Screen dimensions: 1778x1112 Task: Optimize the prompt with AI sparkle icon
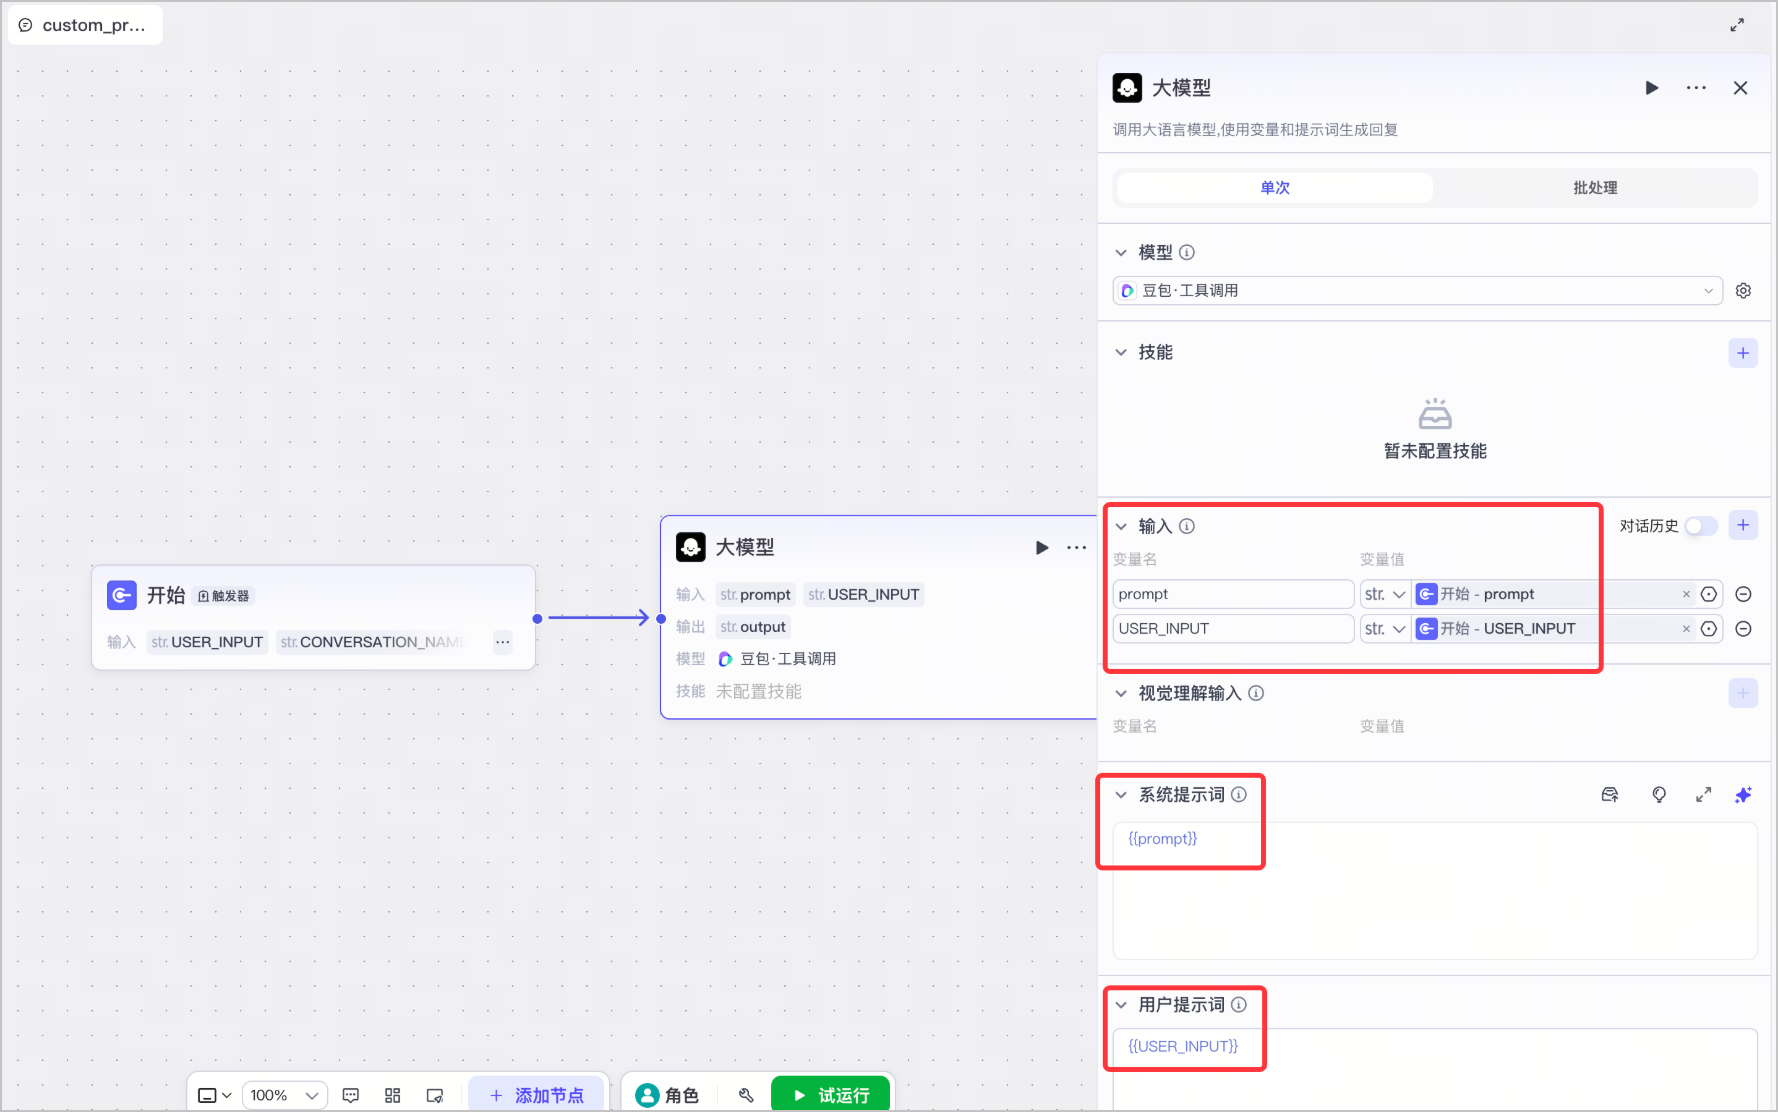tap(1743, 795)
